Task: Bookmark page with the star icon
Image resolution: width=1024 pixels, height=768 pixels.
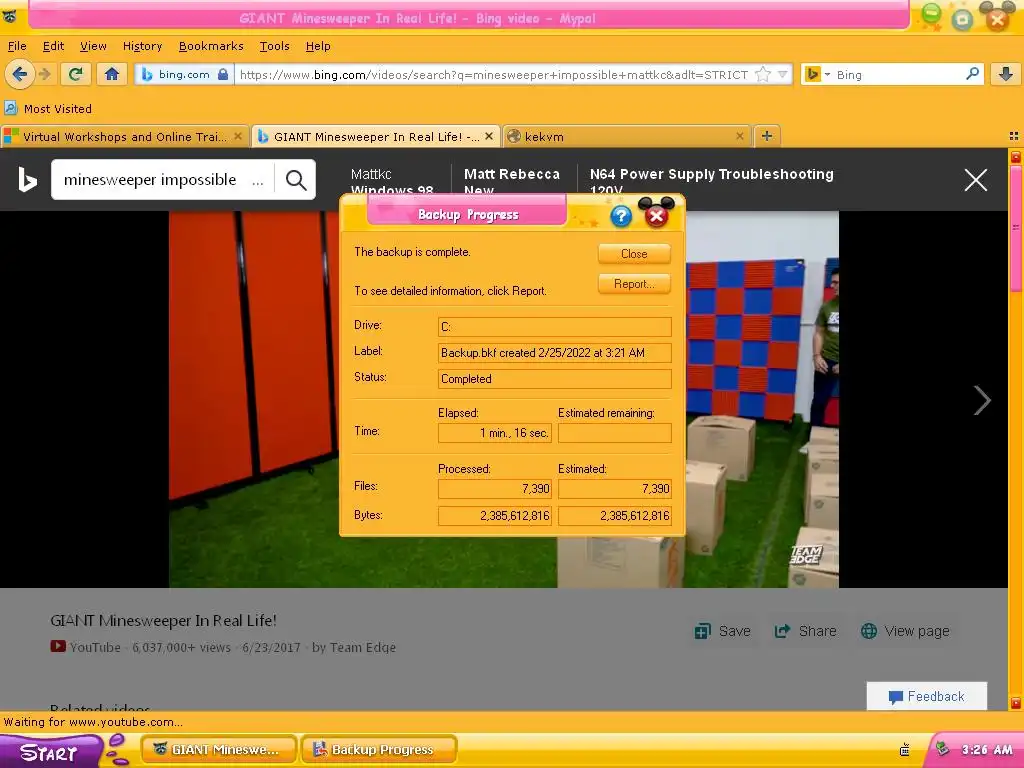Action: (763, 74)
